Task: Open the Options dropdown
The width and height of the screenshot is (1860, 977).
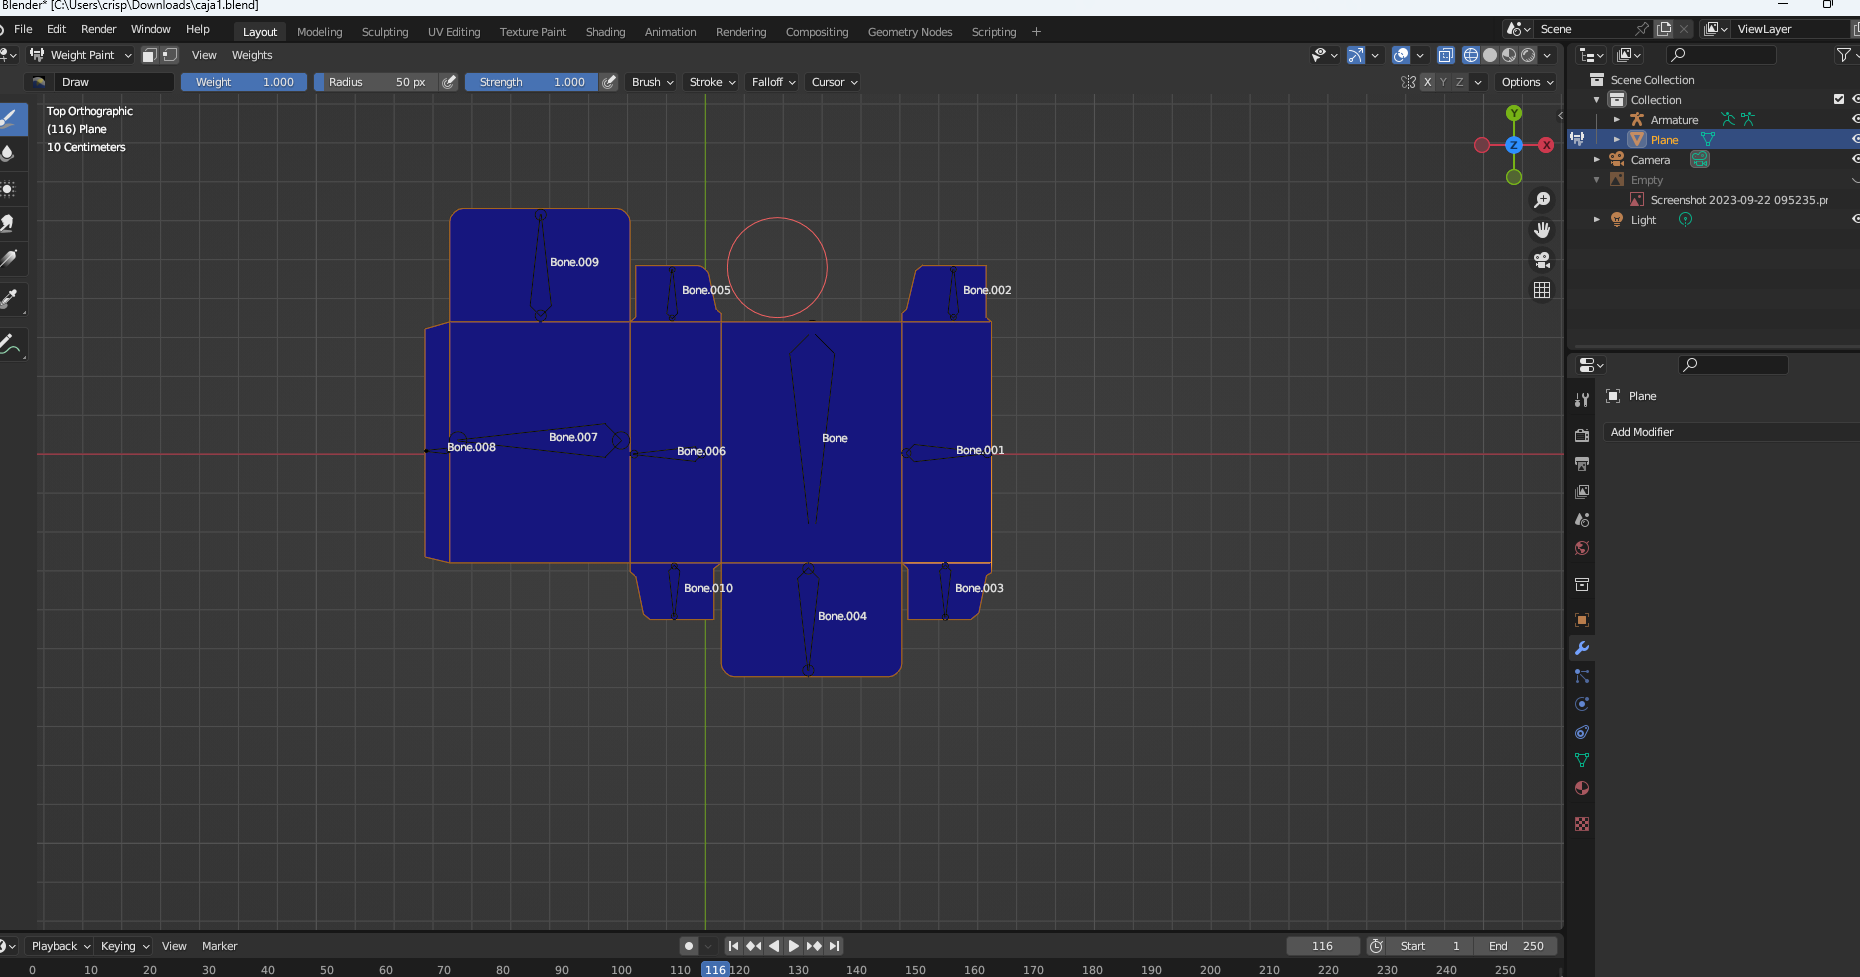Action: [1527, 82]
